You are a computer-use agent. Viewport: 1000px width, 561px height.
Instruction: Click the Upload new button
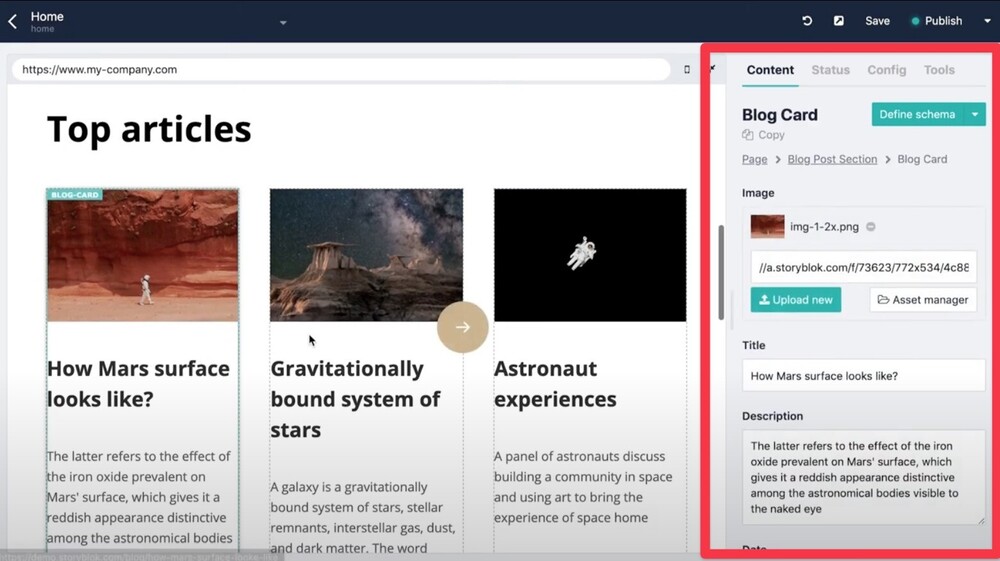click(796, 300)
